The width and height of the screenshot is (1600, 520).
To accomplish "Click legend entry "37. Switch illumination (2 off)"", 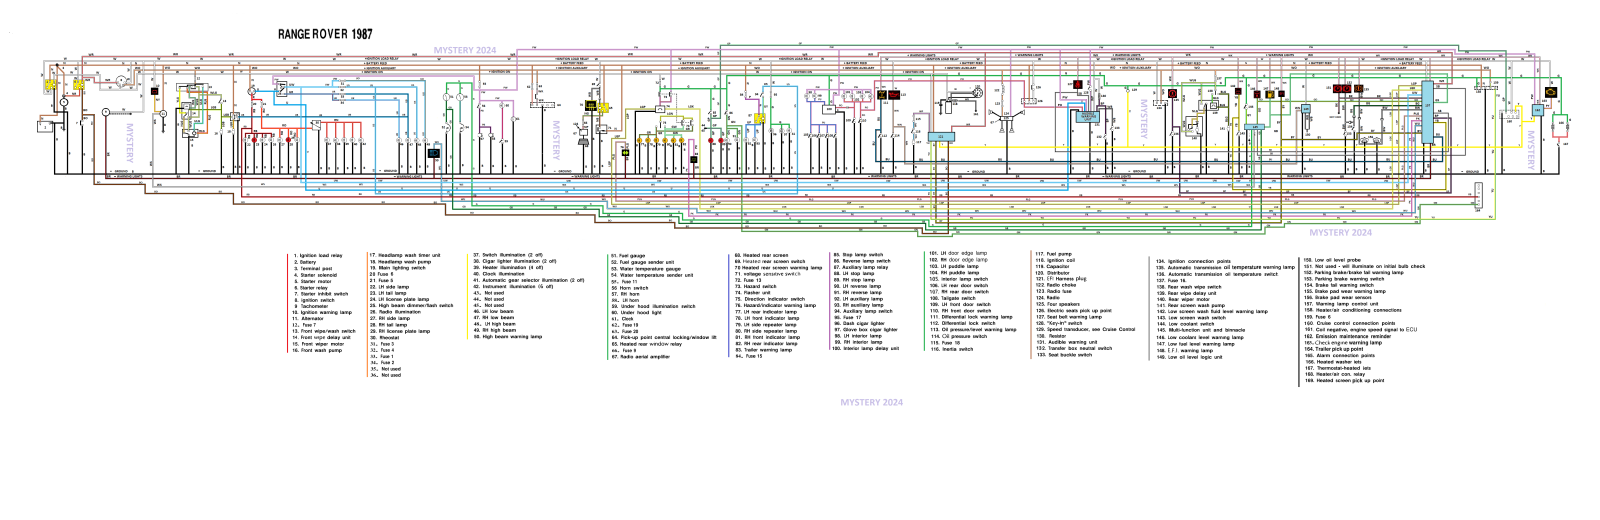I will pos(508,255).
